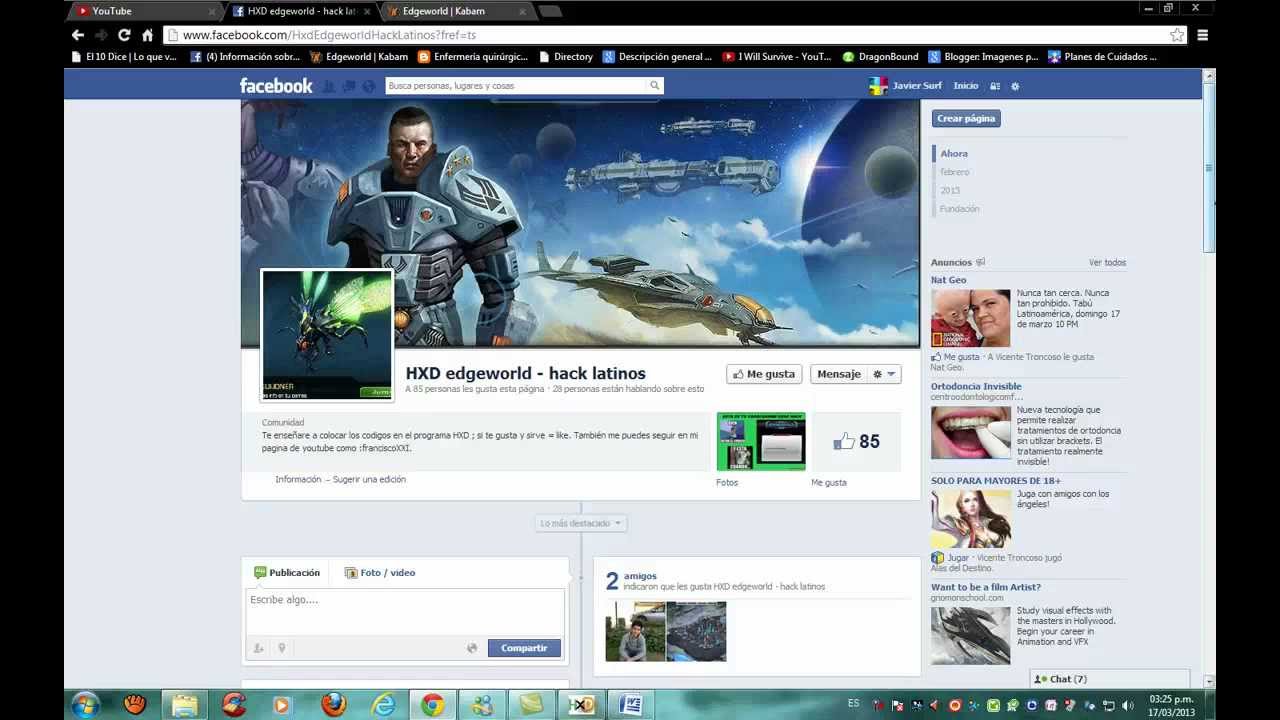Go back with the browser back arrow
Viewport: 1280px width, 720px height.
(78, 35)
